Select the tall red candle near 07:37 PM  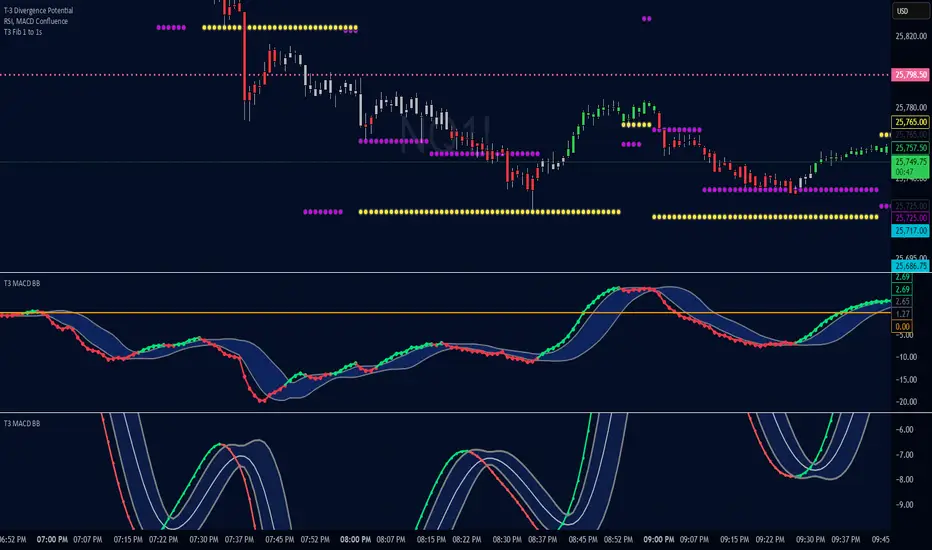pyautogui.click(x=245, y=60)
